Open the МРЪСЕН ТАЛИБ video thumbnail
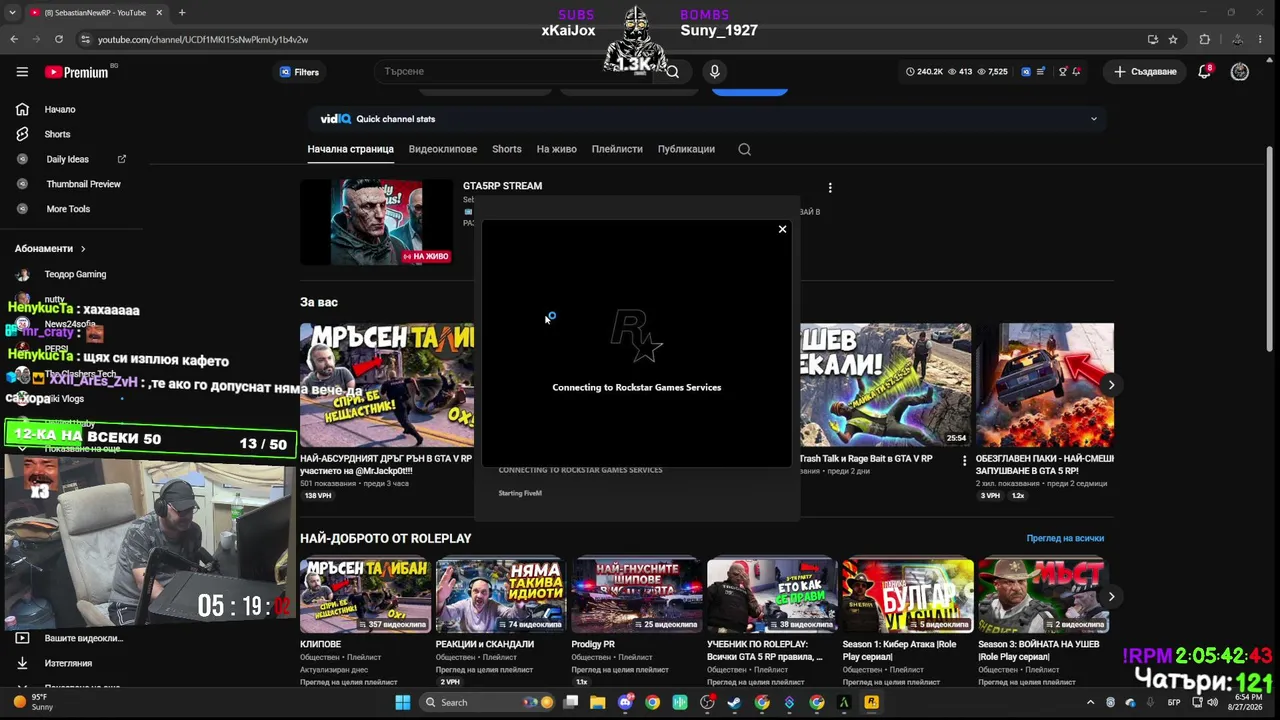This screenshot has width=1280, height=720. (x=387, y=384)
